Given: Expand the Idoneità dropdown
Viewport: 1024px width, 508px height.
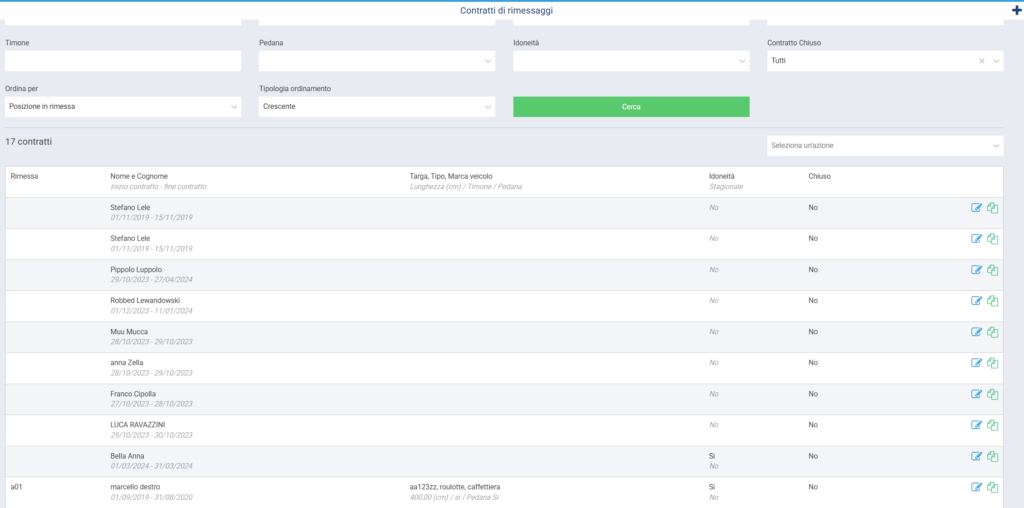Looking at the screenshot, I should [630, 61].
